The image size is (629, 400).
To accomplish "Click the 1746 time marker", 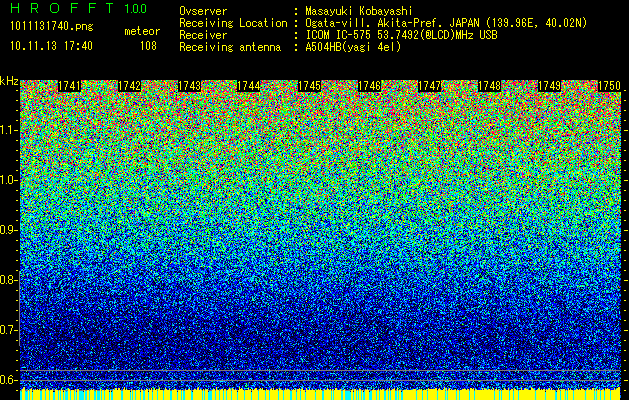I will pyautogui.click(x=369, y=86).
